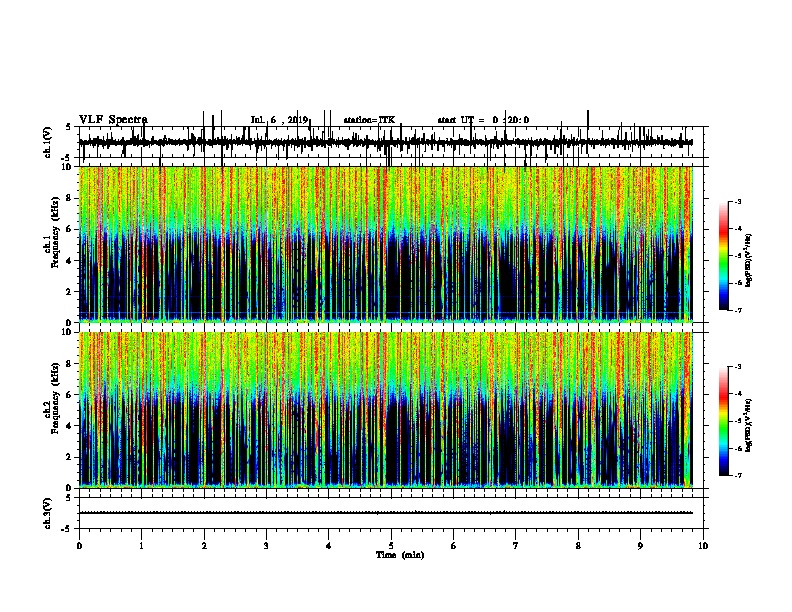Click the flat ch.3 voltage trace

click(386, 513)
